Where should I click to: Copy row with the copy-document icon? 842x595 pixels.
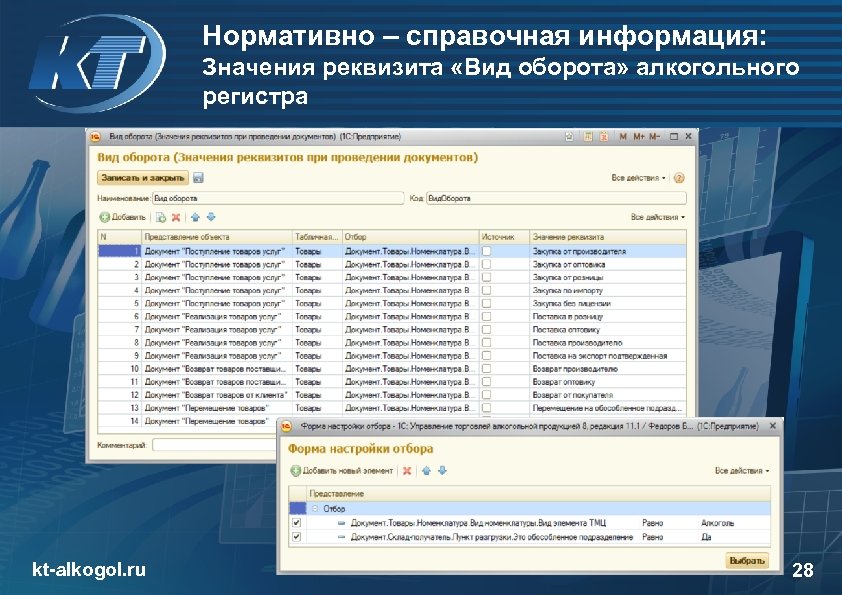pyautogui.click(x=161, y=217)
